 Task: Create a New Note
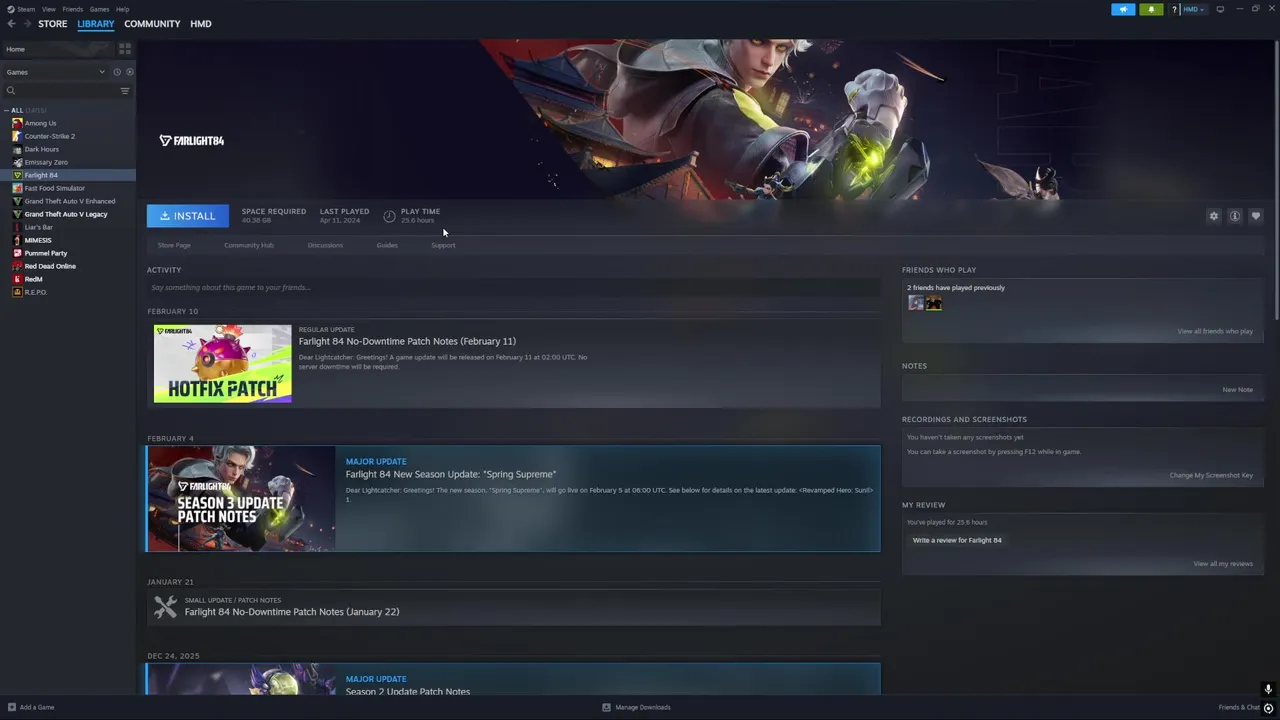point(1237,390)
